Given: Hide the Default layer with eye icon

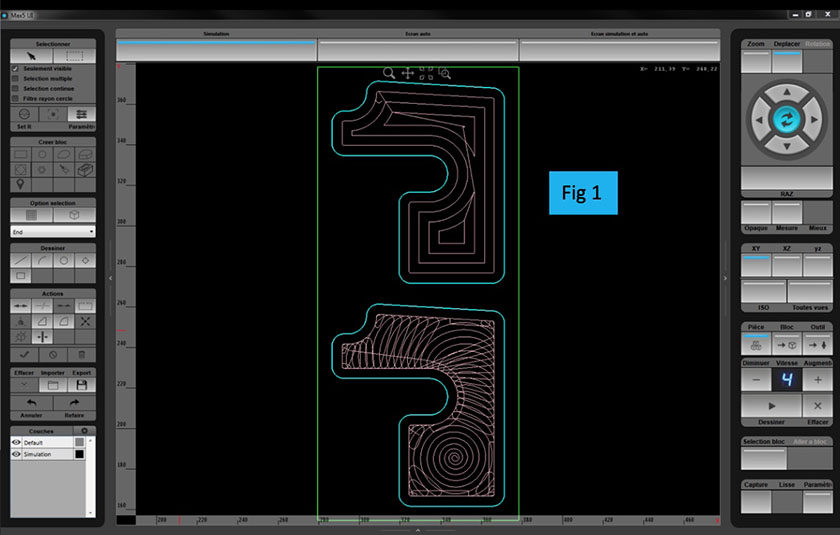Looking at the screenshot, I should click(x=16, y=442).
